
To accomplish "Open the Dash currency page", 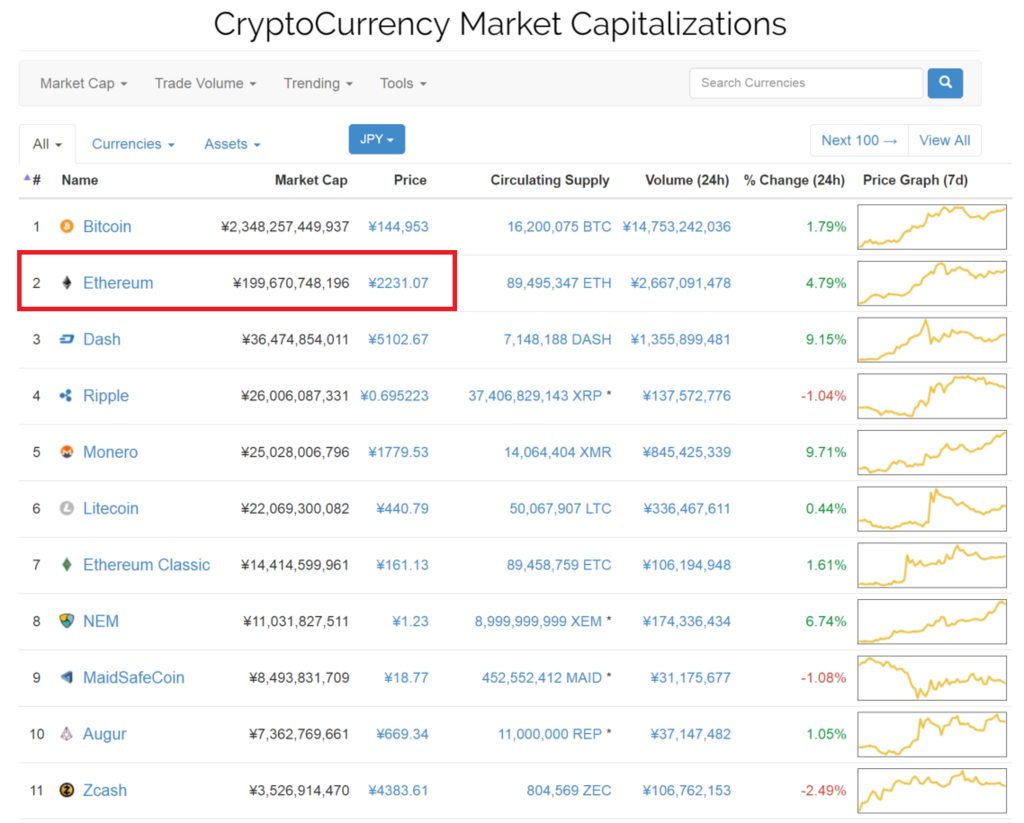I will (102, 339).
